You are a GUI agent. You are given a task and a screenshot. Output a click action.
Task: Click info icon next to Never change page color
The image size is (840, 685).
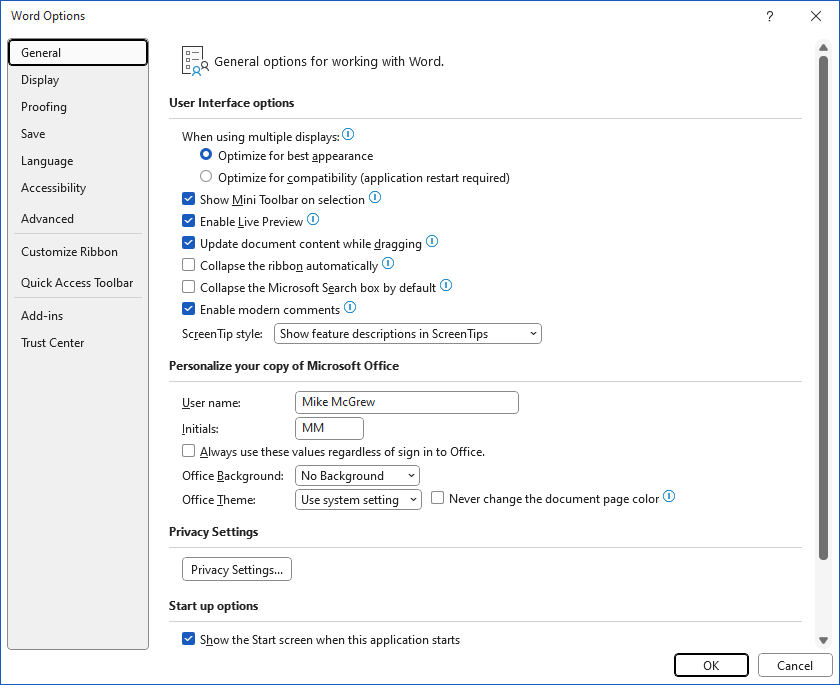(669, 496)
